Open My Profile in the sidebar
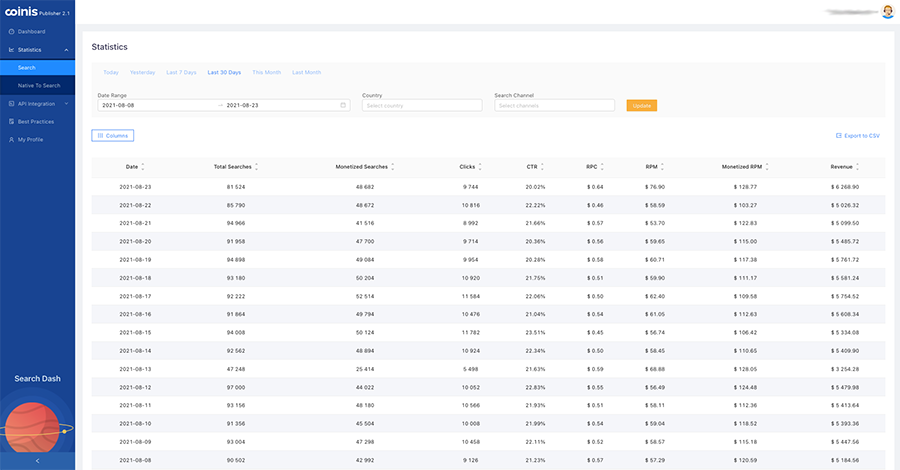The image size is (900, 470). point(30,139)
